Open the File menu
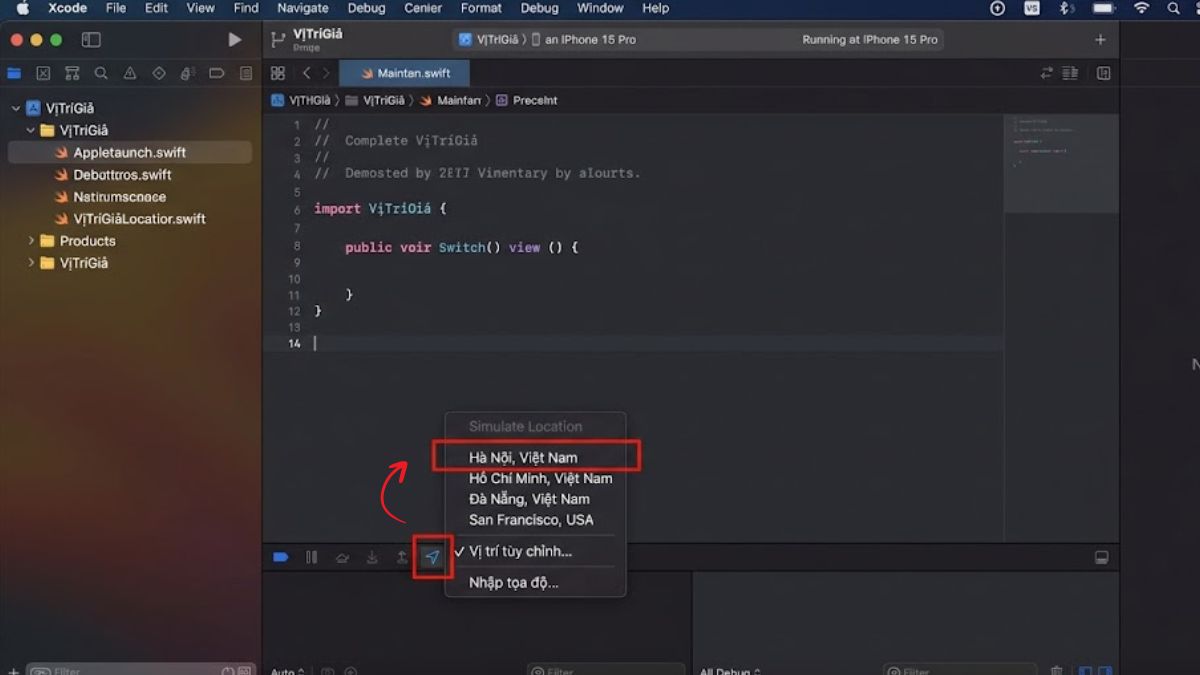 pos(116,8)
